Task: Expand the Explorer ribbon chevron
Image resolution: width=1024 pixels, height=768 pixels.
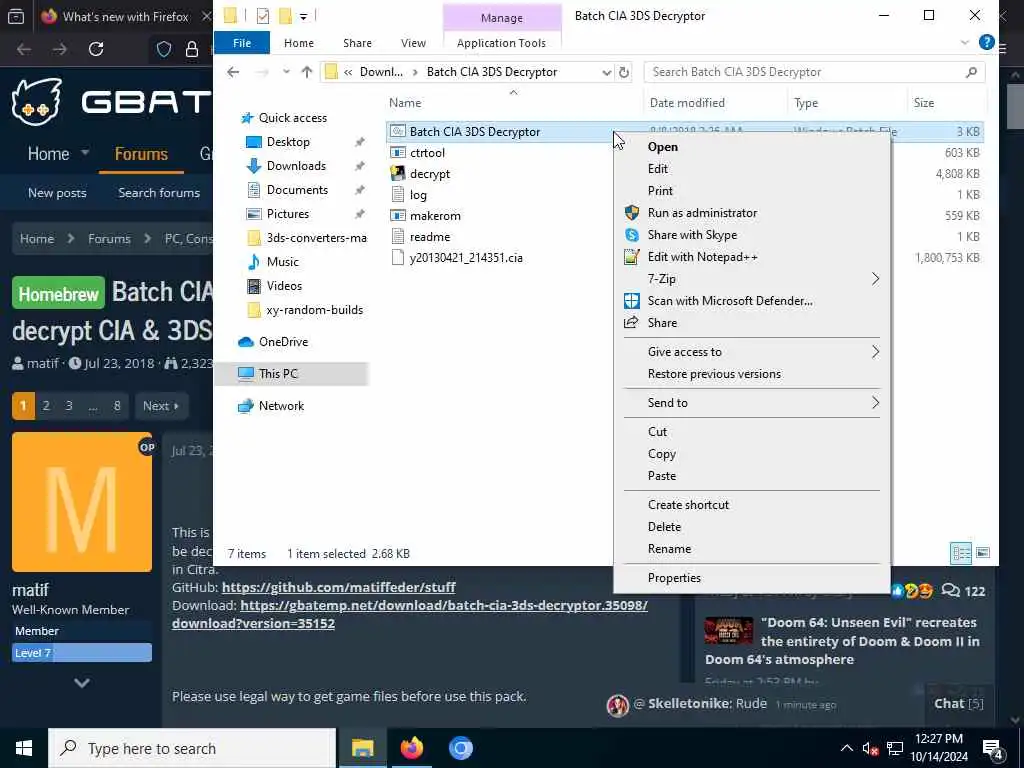Action: 965,42
